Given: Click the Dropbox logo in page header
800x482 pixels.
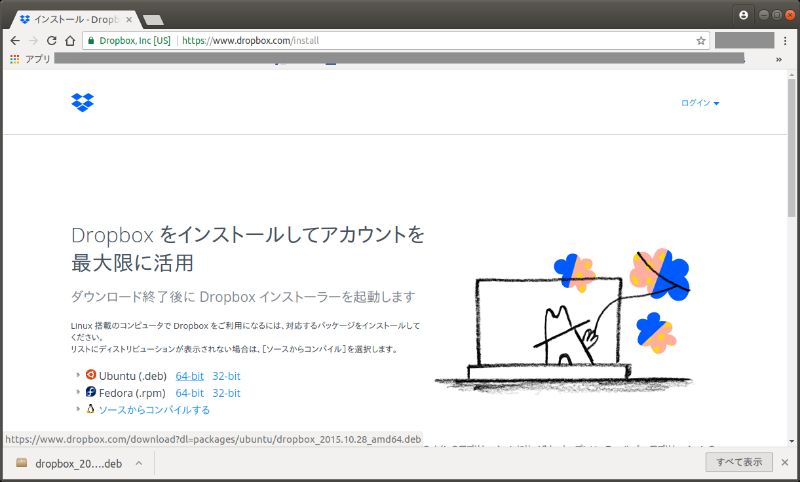Looking at the screenshot, I should (83, 103).
